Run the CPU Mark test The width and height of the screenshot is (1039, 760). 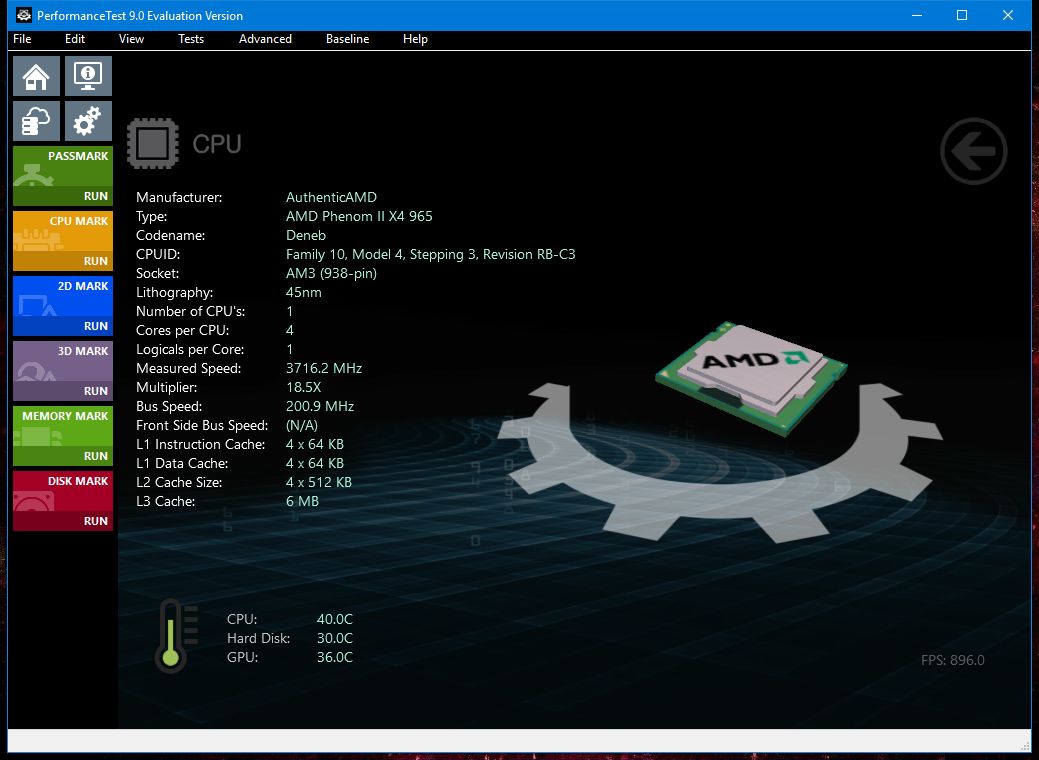click(x=95, y=261)
